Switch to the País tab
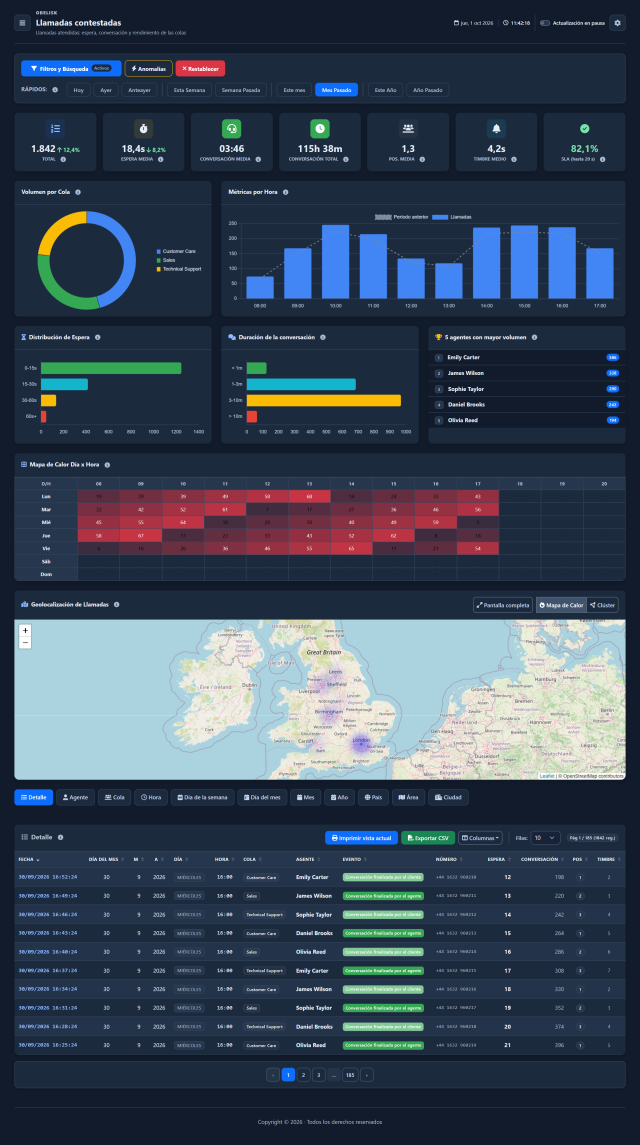Viewport: 640px width, 1145px height. (373, 797)
